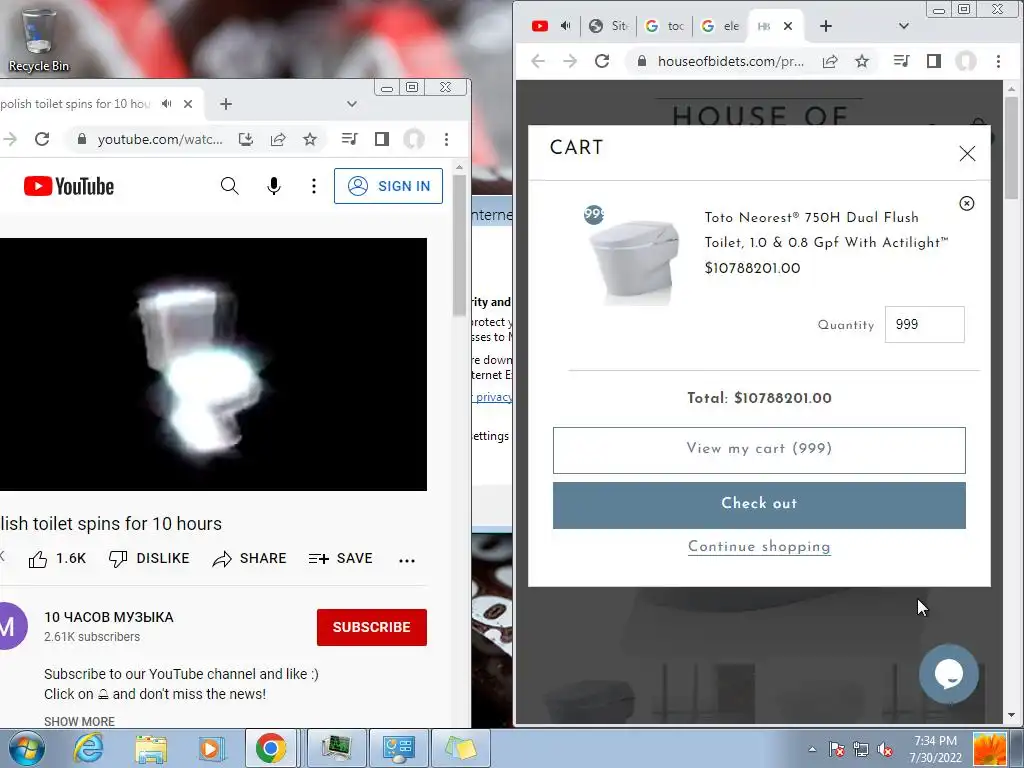Click Chrome icon in taskbar

coord(270,748)
